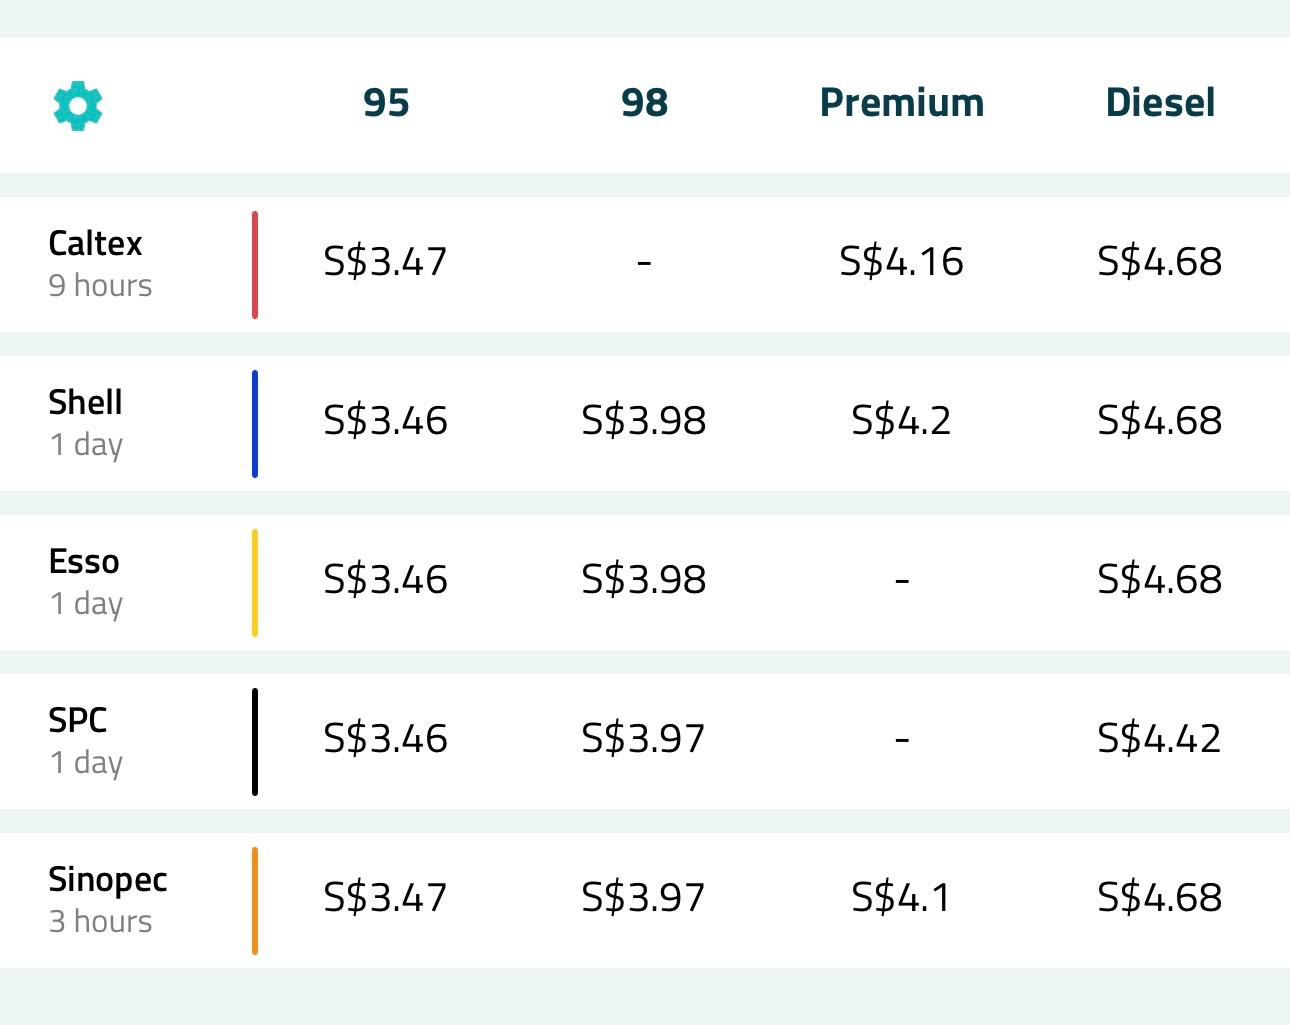Open settings with the gear icon
Screen dimensions: 1290x1025
click(x=78, y=105)
